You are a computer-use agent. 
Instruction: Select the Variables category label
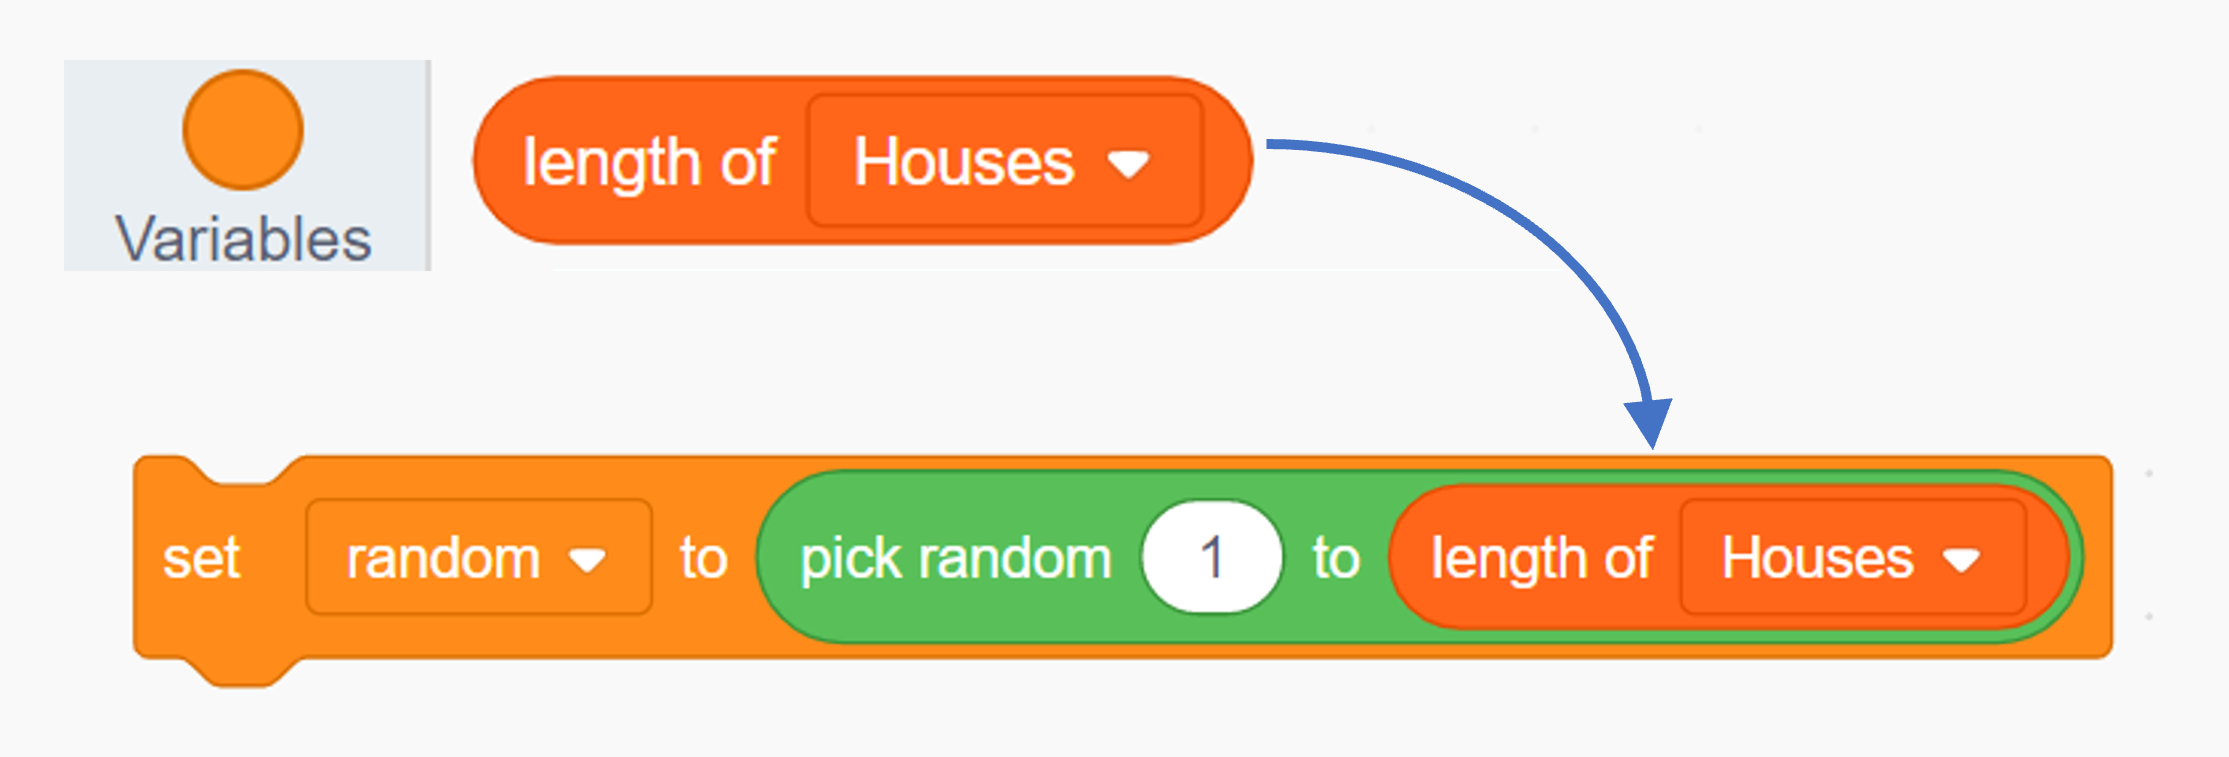[x=243, y=240]
